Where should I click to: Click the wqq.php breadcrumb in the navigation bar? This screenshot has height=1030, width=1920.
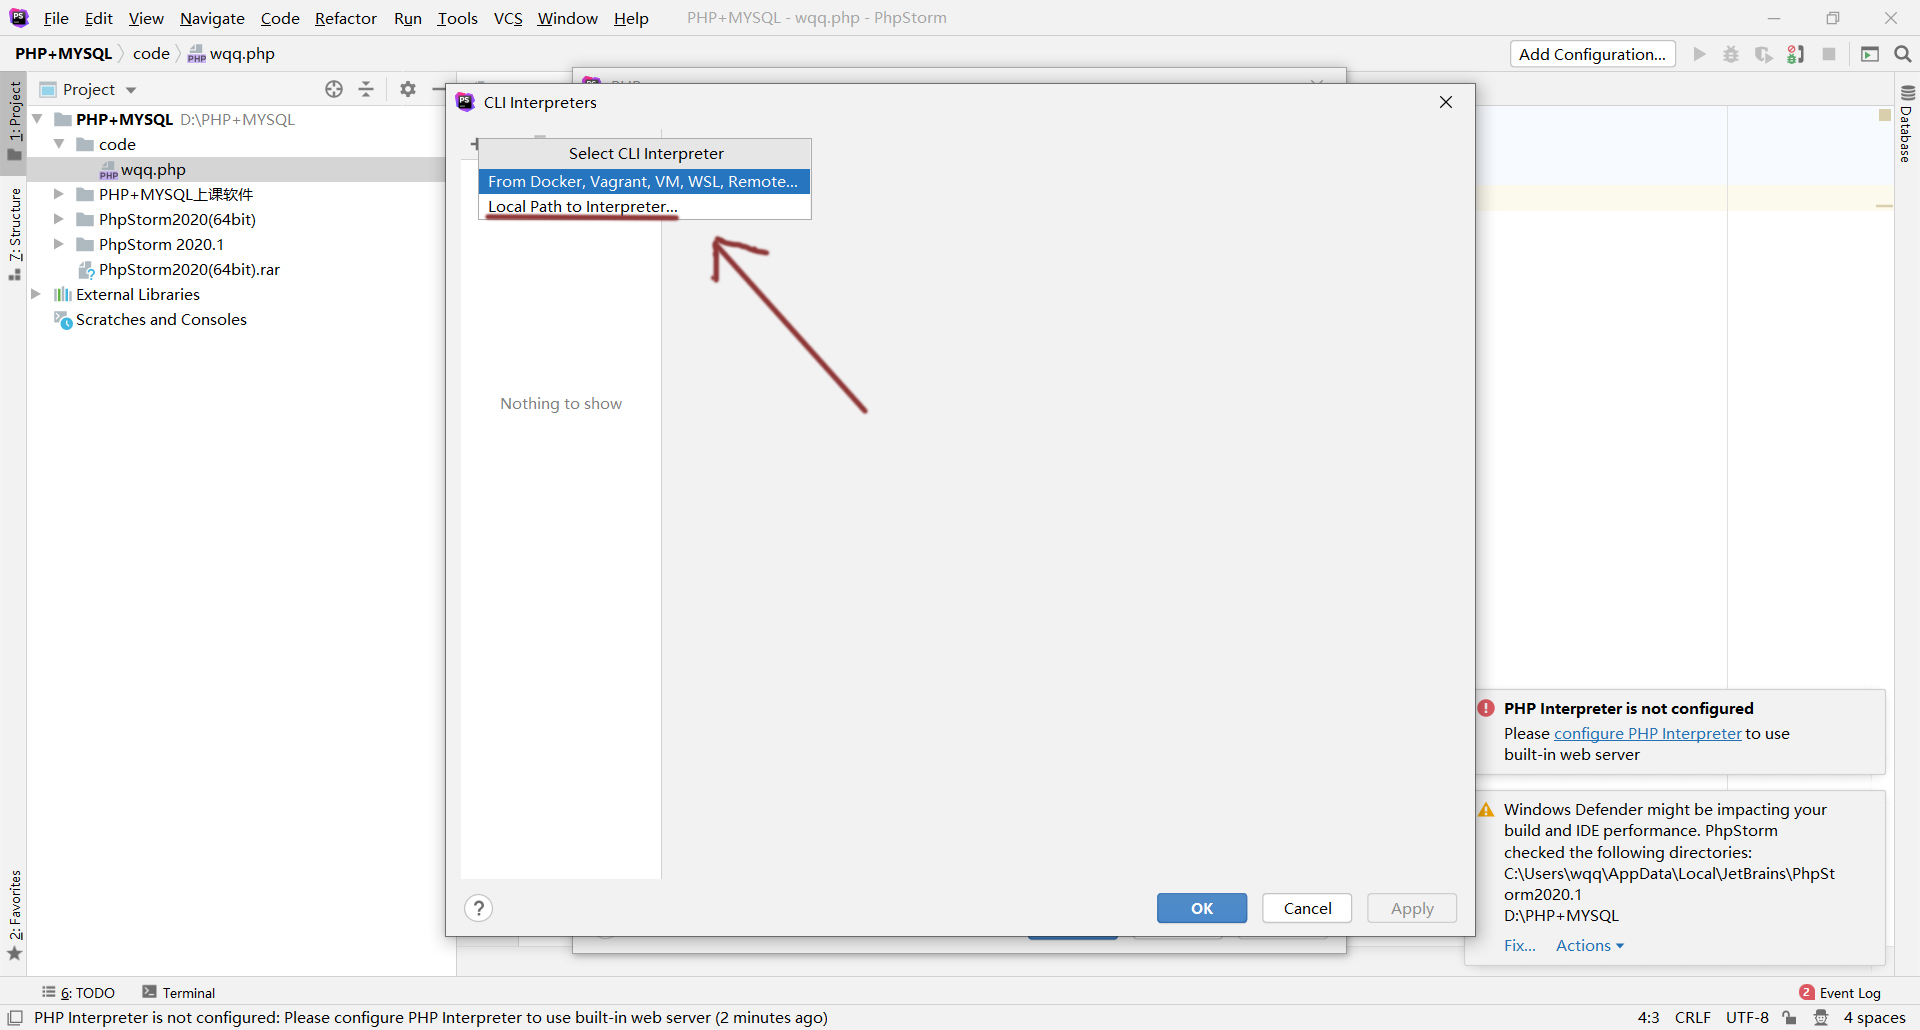pos(231,54)
